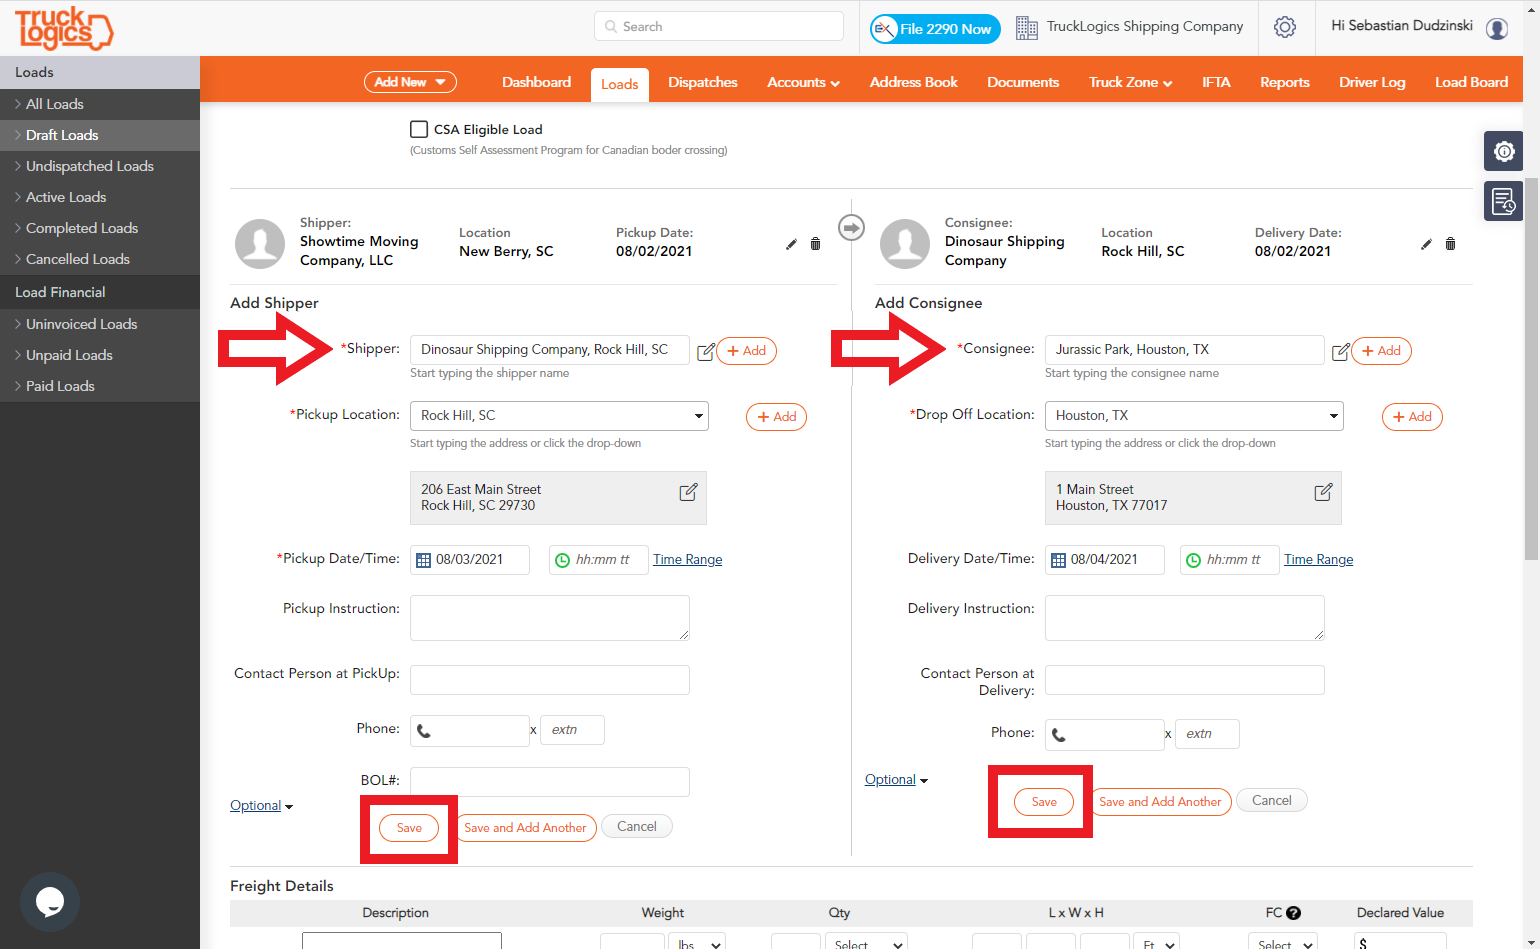Edit the 1 Main Street Houston address
This screenshot has height=949, width=1540.
(1323, 492)
